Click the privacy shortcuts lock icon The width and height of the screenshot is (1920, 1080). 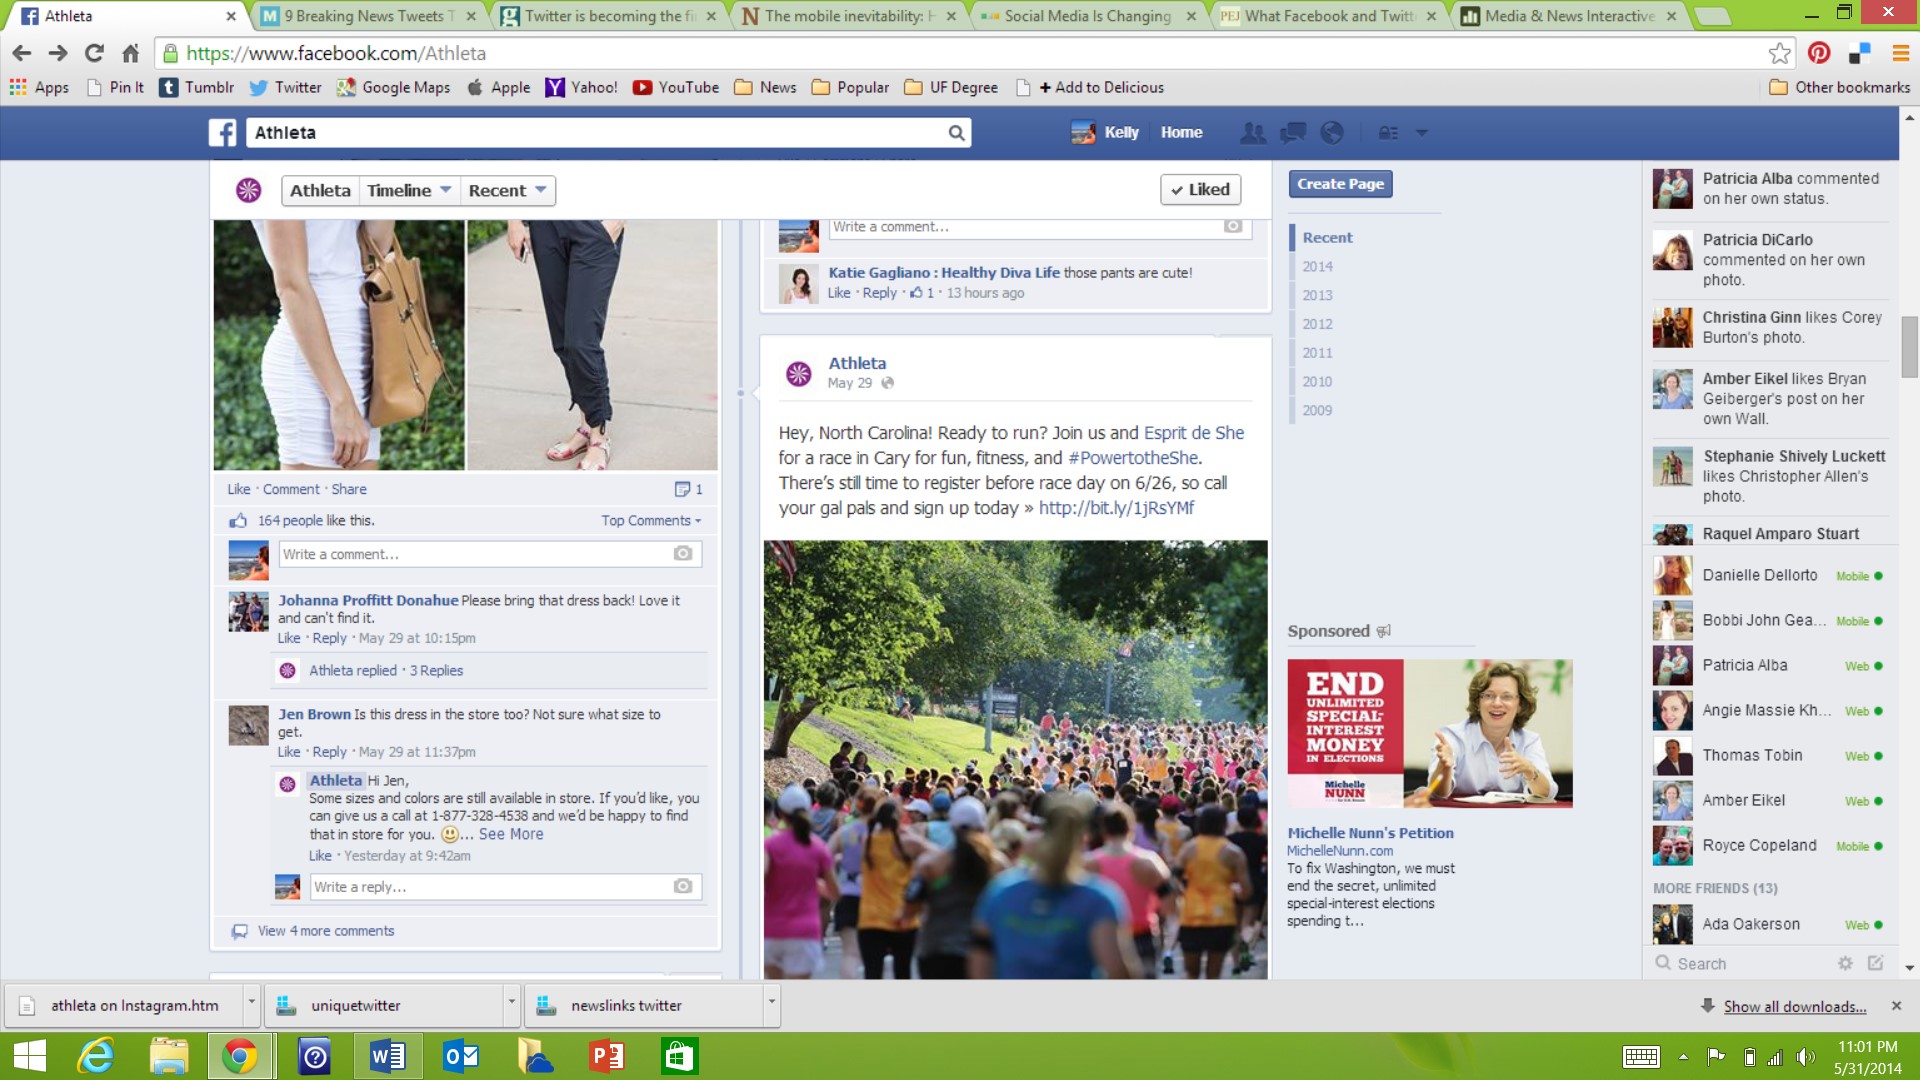[x=1388, y=132]
